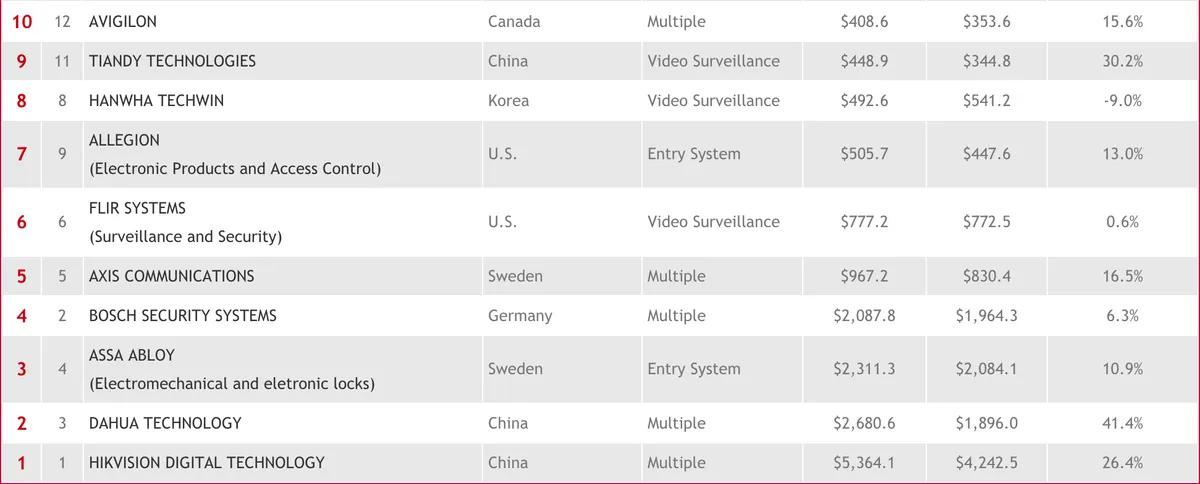Image resolution: width=1200 pixels, height=484 pixels.
Task: Select Hikvision's $5,364.1 revenue value
Action: (x=864, y=463)
